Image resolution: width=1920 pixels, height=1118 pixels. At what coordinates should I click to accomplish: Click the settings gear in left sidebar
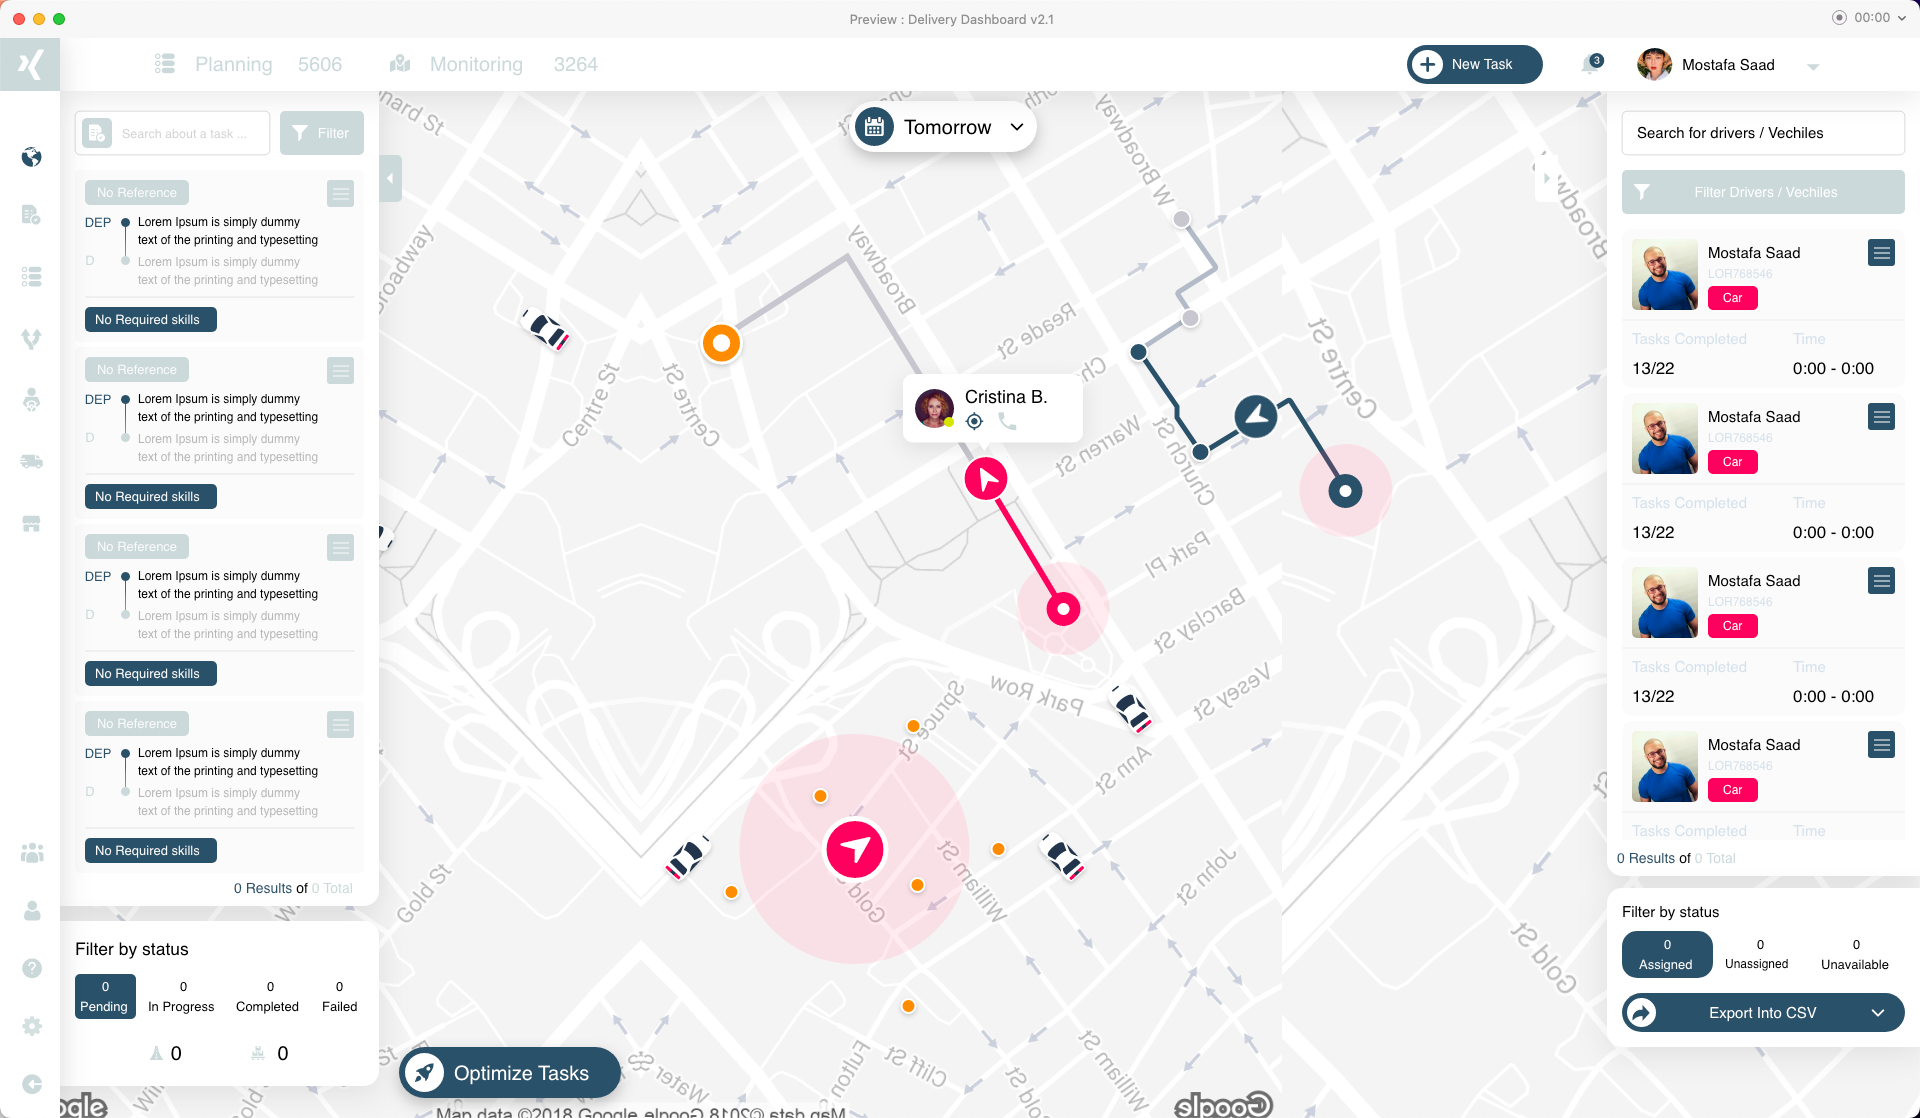pyautogui.click(x=32, y=1026)
